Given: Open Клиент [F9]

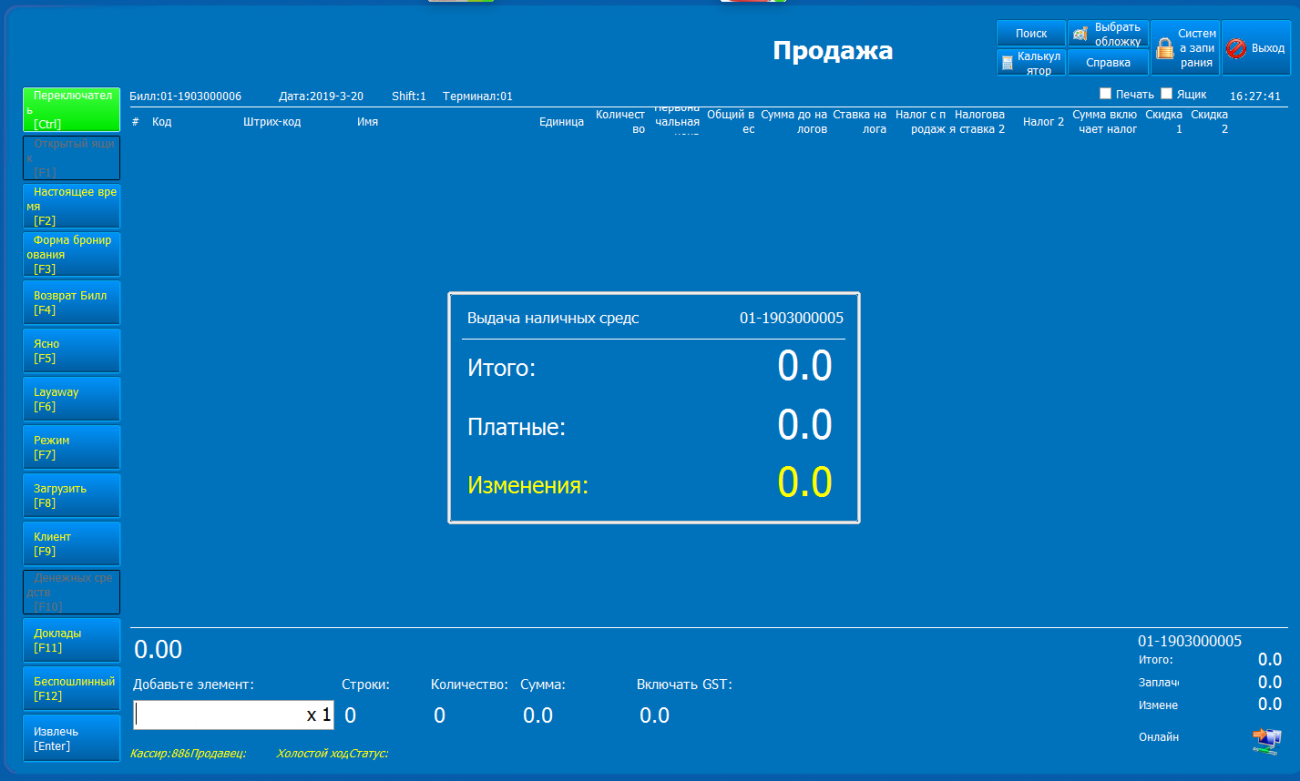Looking at the screenshot, I should click(x=71, y=544).
